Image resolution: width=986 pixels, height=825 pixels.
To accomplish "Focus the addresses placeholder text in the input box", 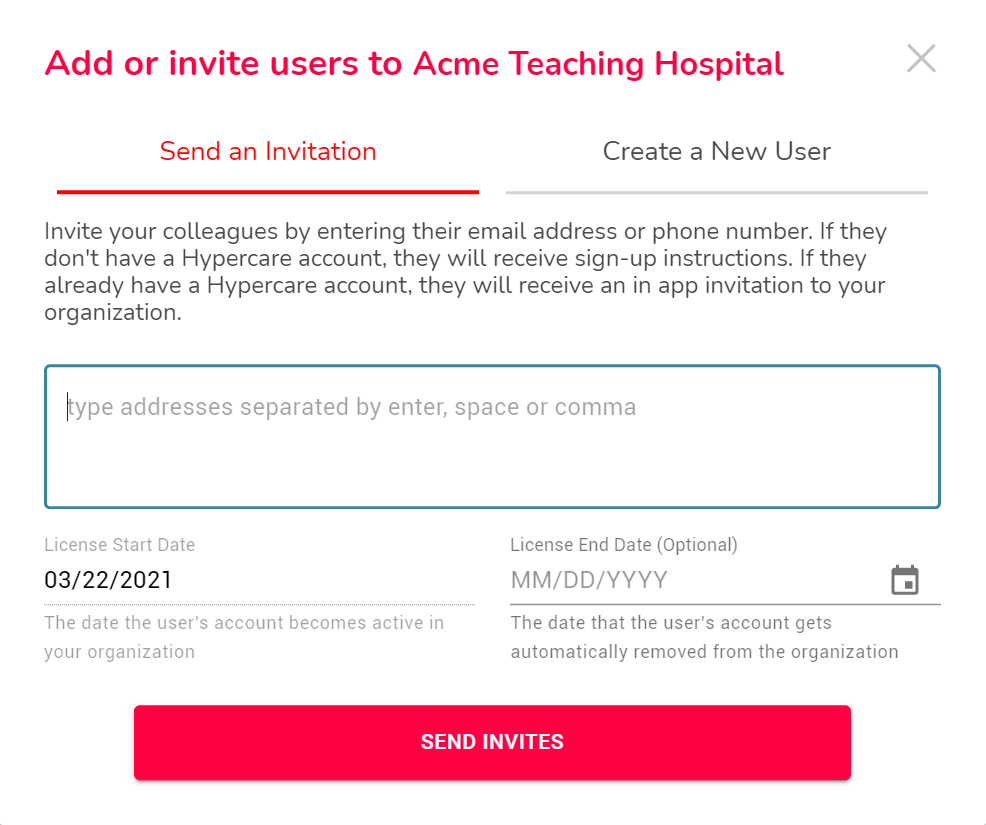I will pos(352,407).
